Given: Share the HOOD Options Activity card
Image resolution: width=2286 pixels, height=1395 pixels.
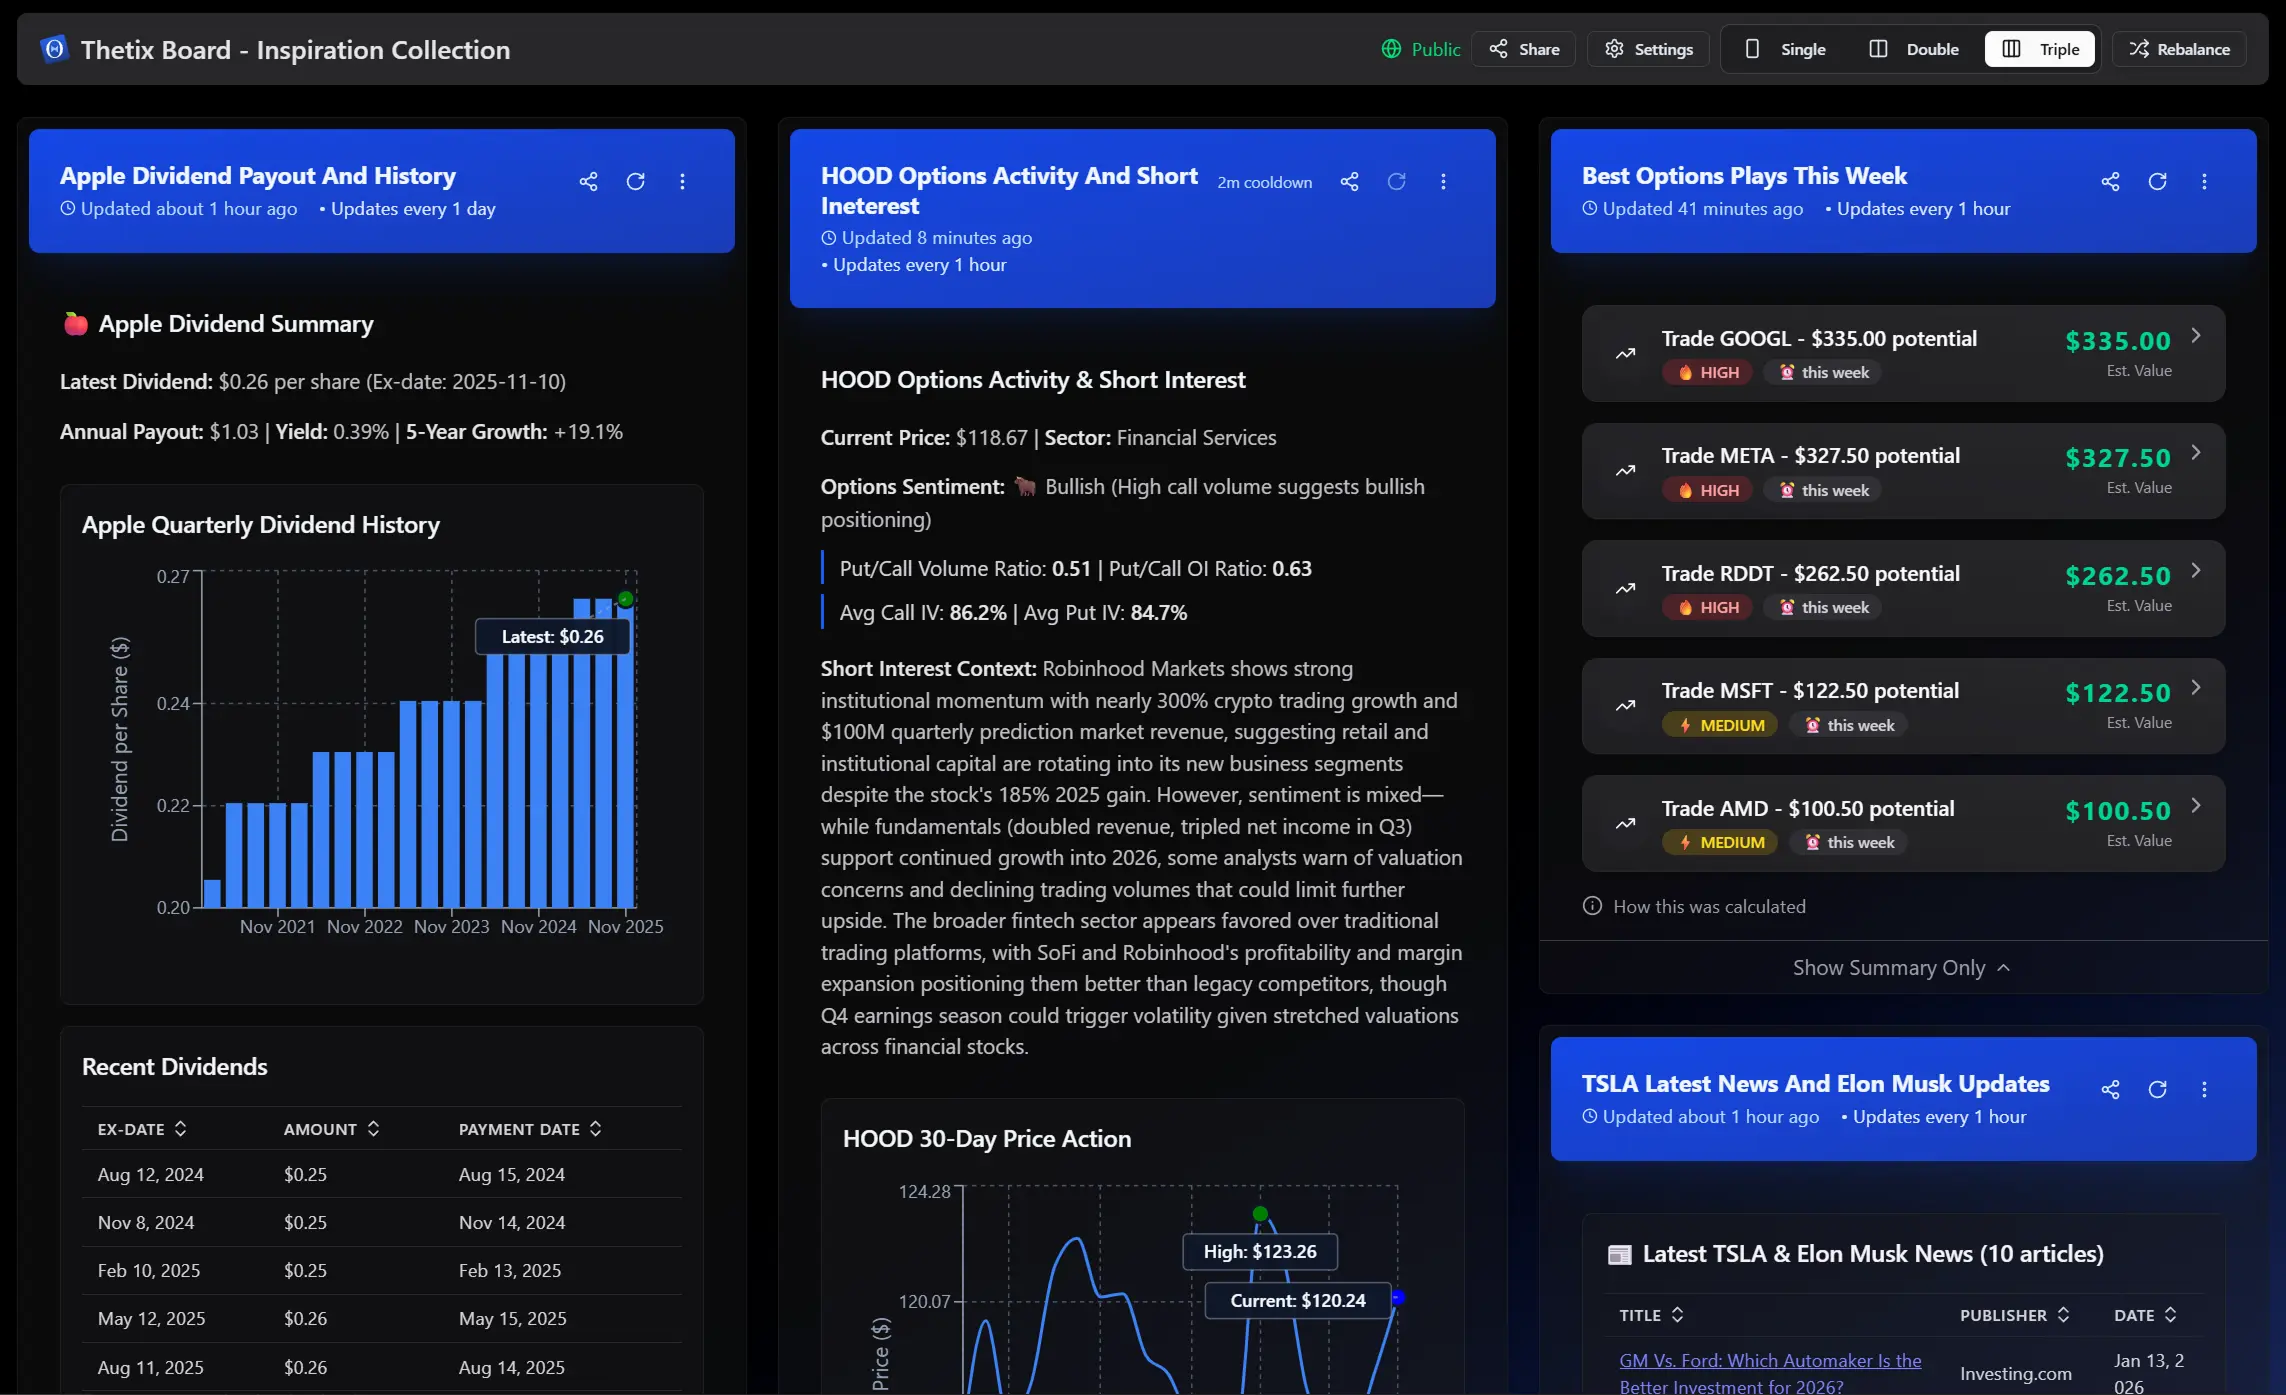Looking at the screenshot, I should click(x=1349, y=182).
